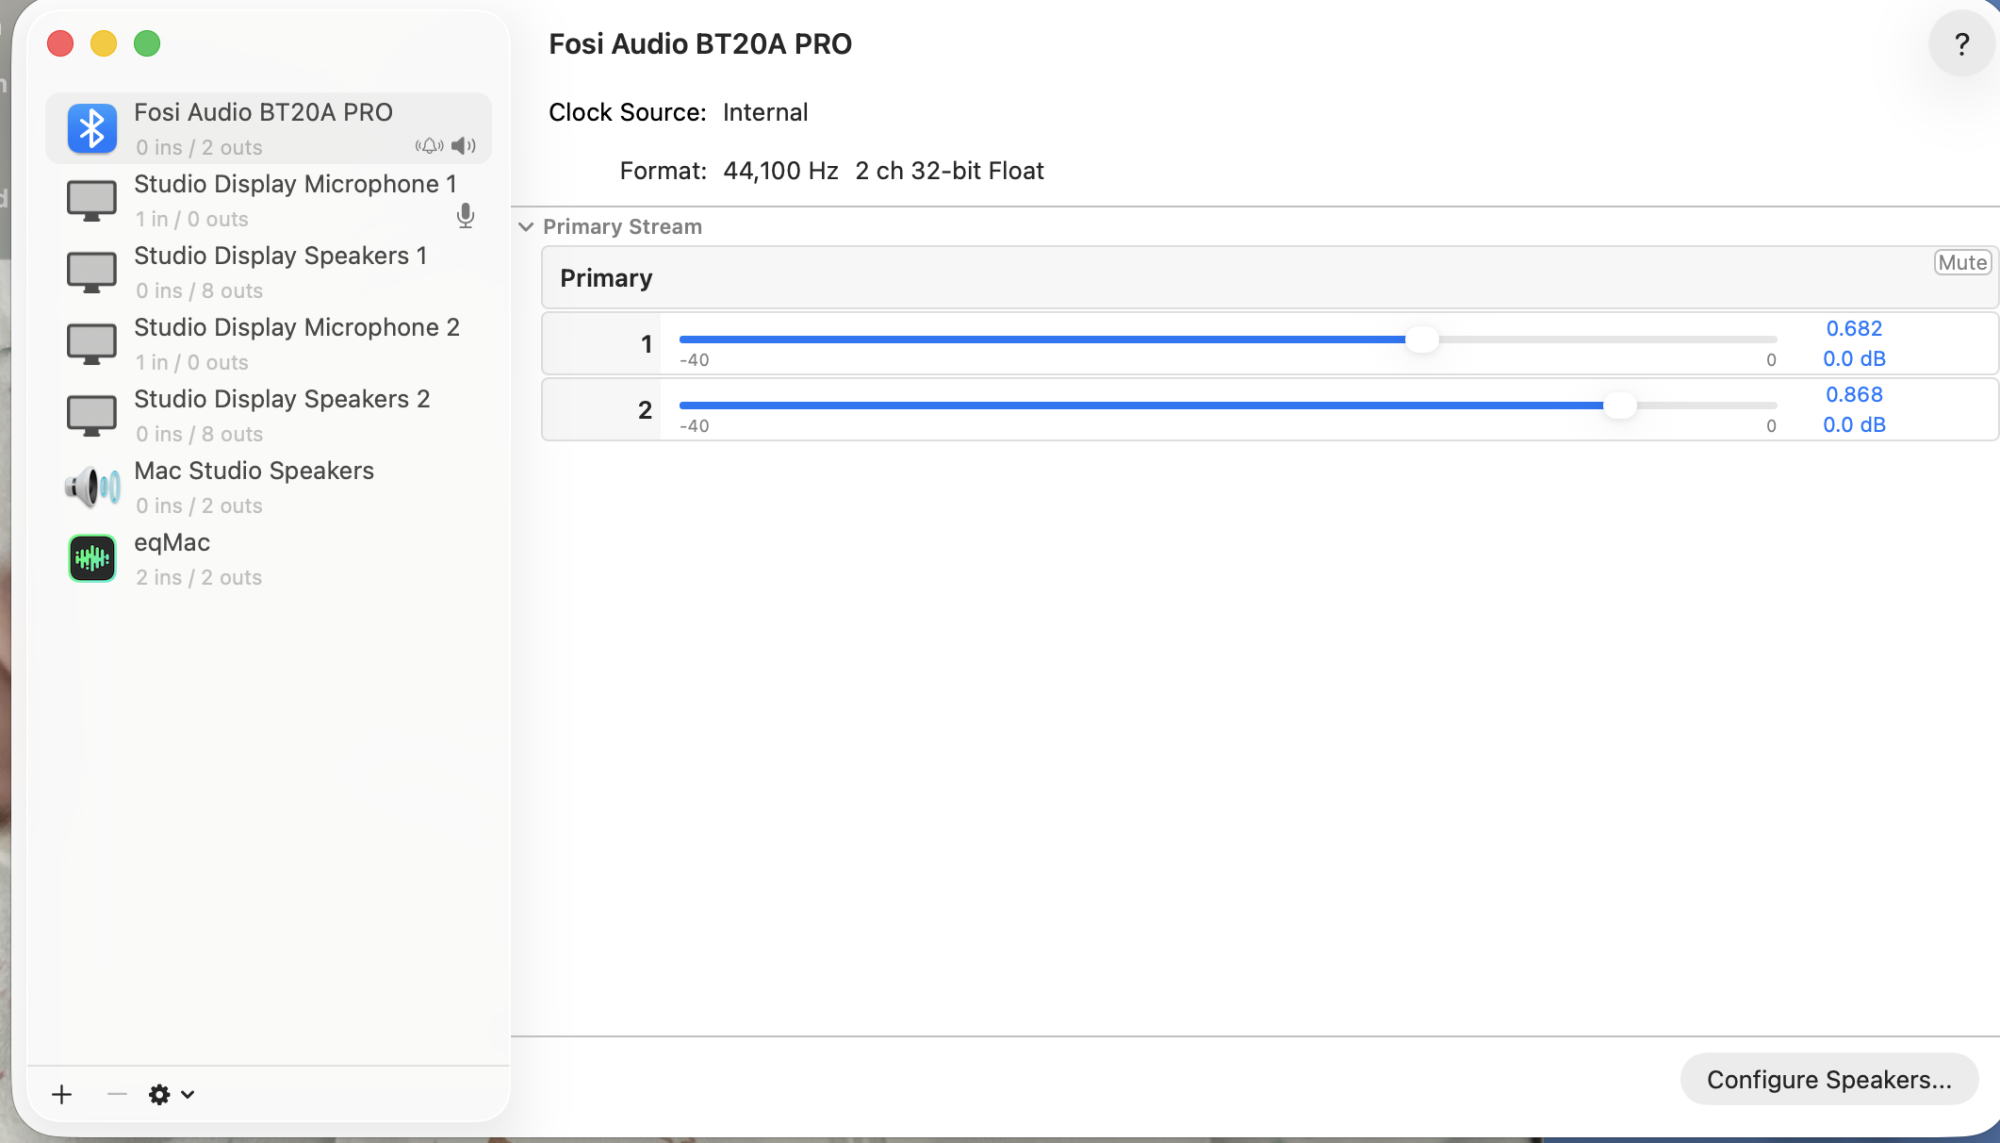Open the help question mark button
This screenshot has height=1143, width=2000.
pyautogui.click(x=1961, y=44)
